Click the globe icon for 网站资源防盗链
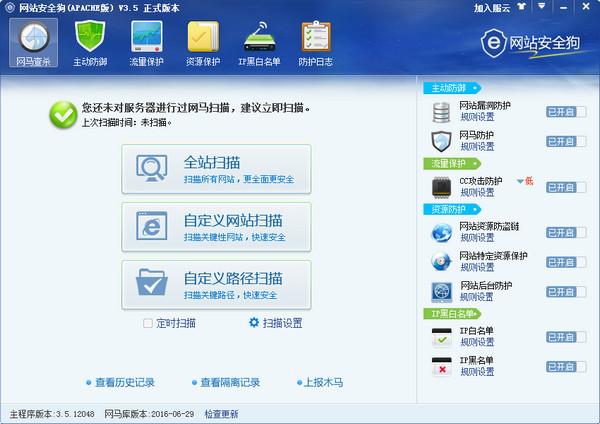This screenshot has width=600, height=424. (441, 232)
